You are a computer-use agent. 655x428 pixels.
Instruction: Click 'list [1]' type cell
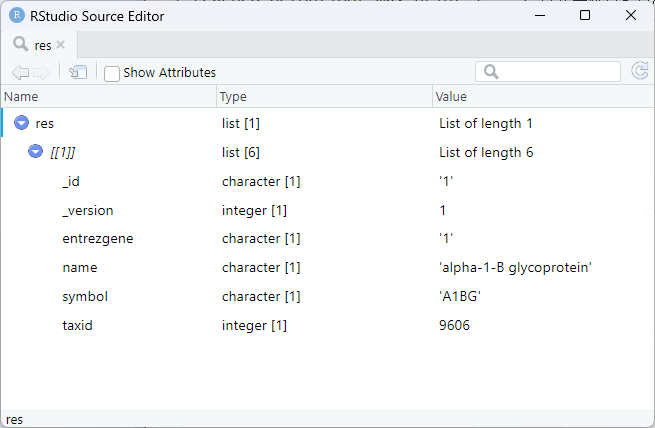click(x=241, y=124)
